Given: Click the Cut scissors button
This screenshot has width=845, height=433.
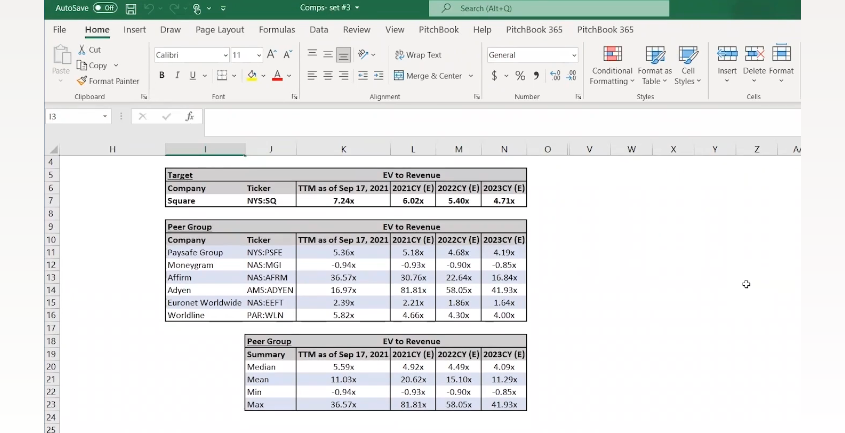Looking at the screenshot, I should pyautogui.click(x=89, y=50).
